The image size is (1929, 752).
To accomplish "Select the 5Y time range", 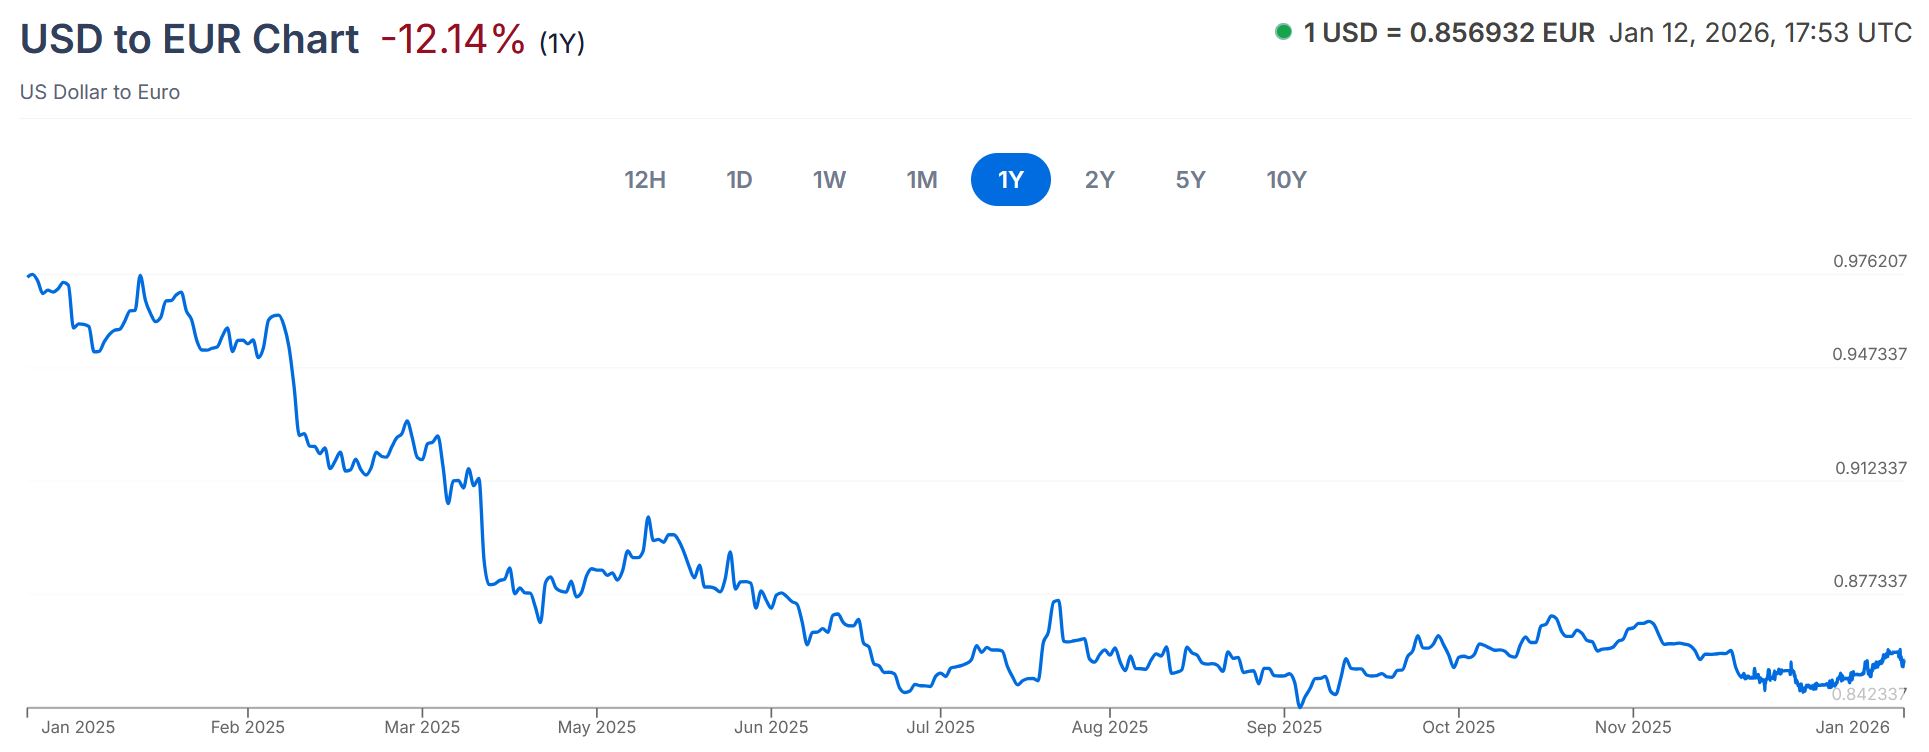I will (1190, 180).
